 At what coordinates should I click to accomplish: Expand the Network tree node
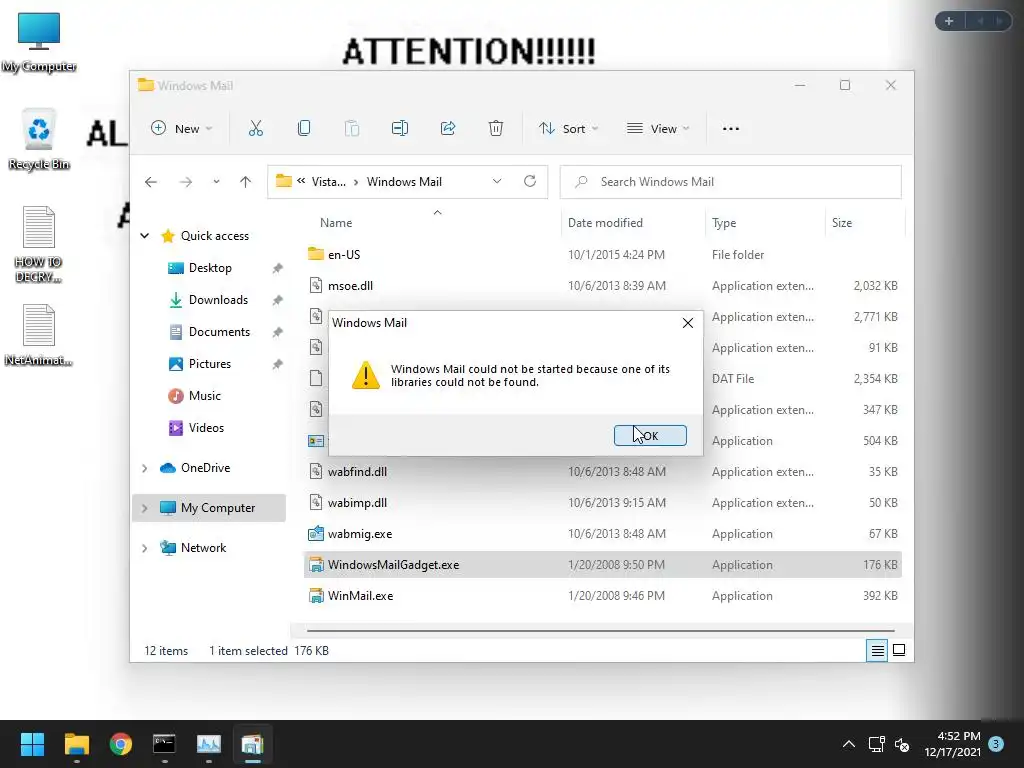[x=144, y=548]
